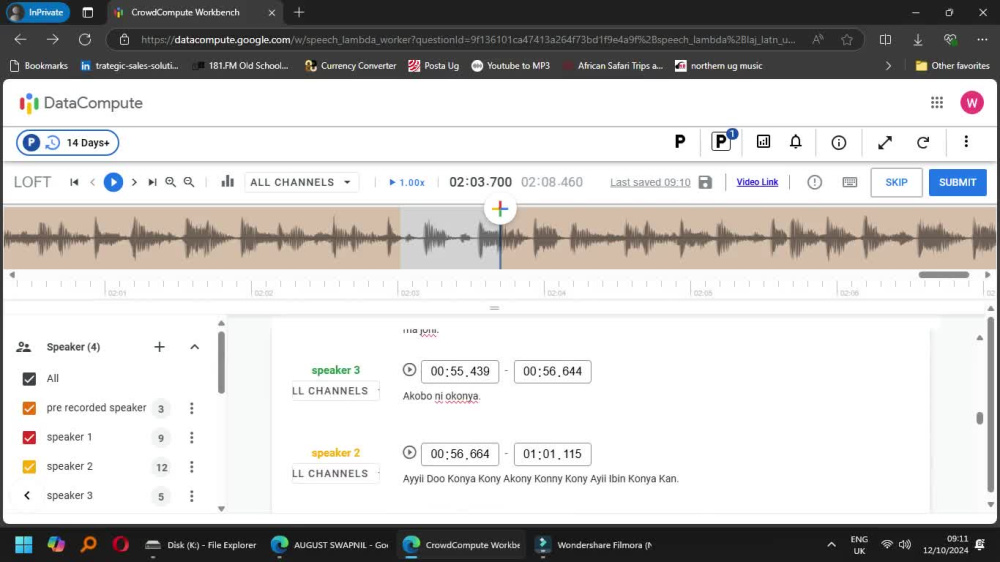1000x562 pixels.
Task: Open options menu for speaker 1
Action: (191, 438)
